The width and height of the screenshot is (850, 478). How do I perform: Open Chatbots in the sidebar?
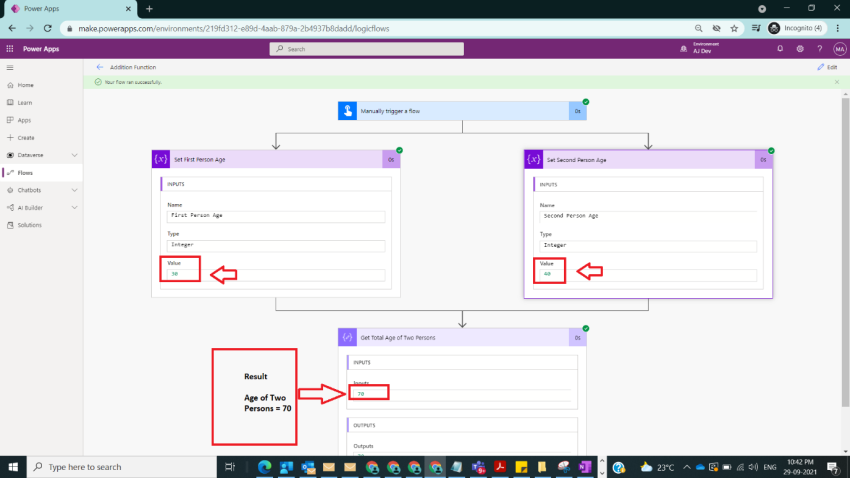click(x=29, y=190)
